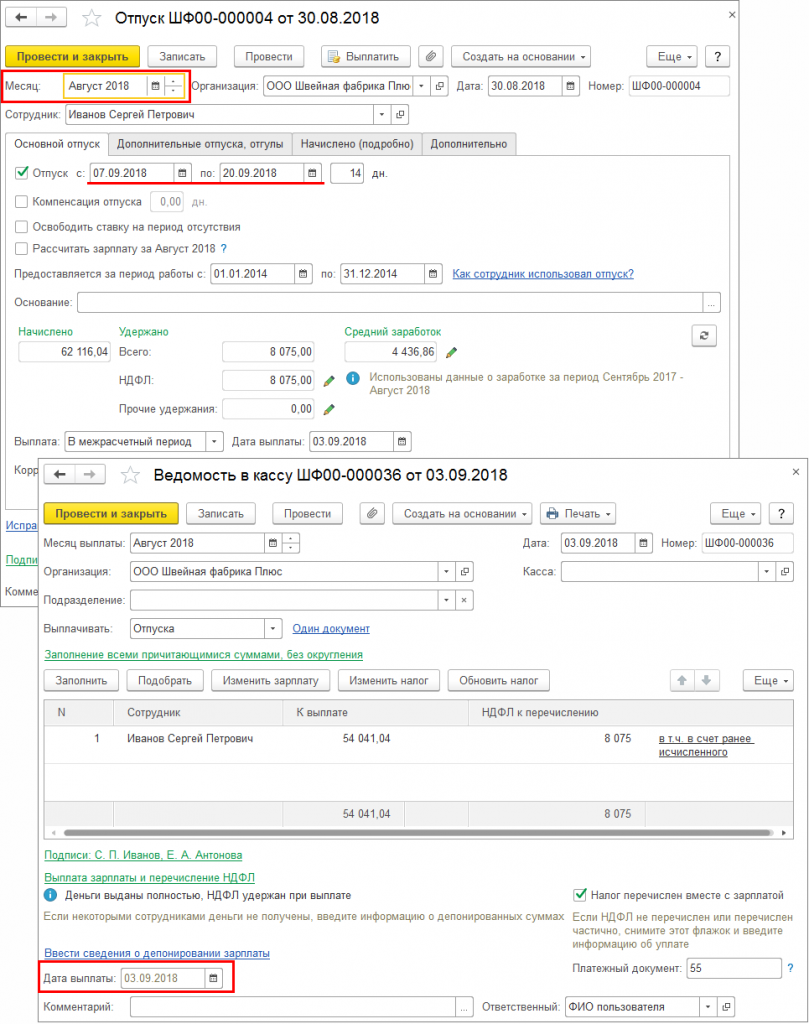Image resolution: width=809 pixels, height=1024 pixels.
Task: Open Выплата В межрасчетный период dropdown
Action: (x=214, y=441)
